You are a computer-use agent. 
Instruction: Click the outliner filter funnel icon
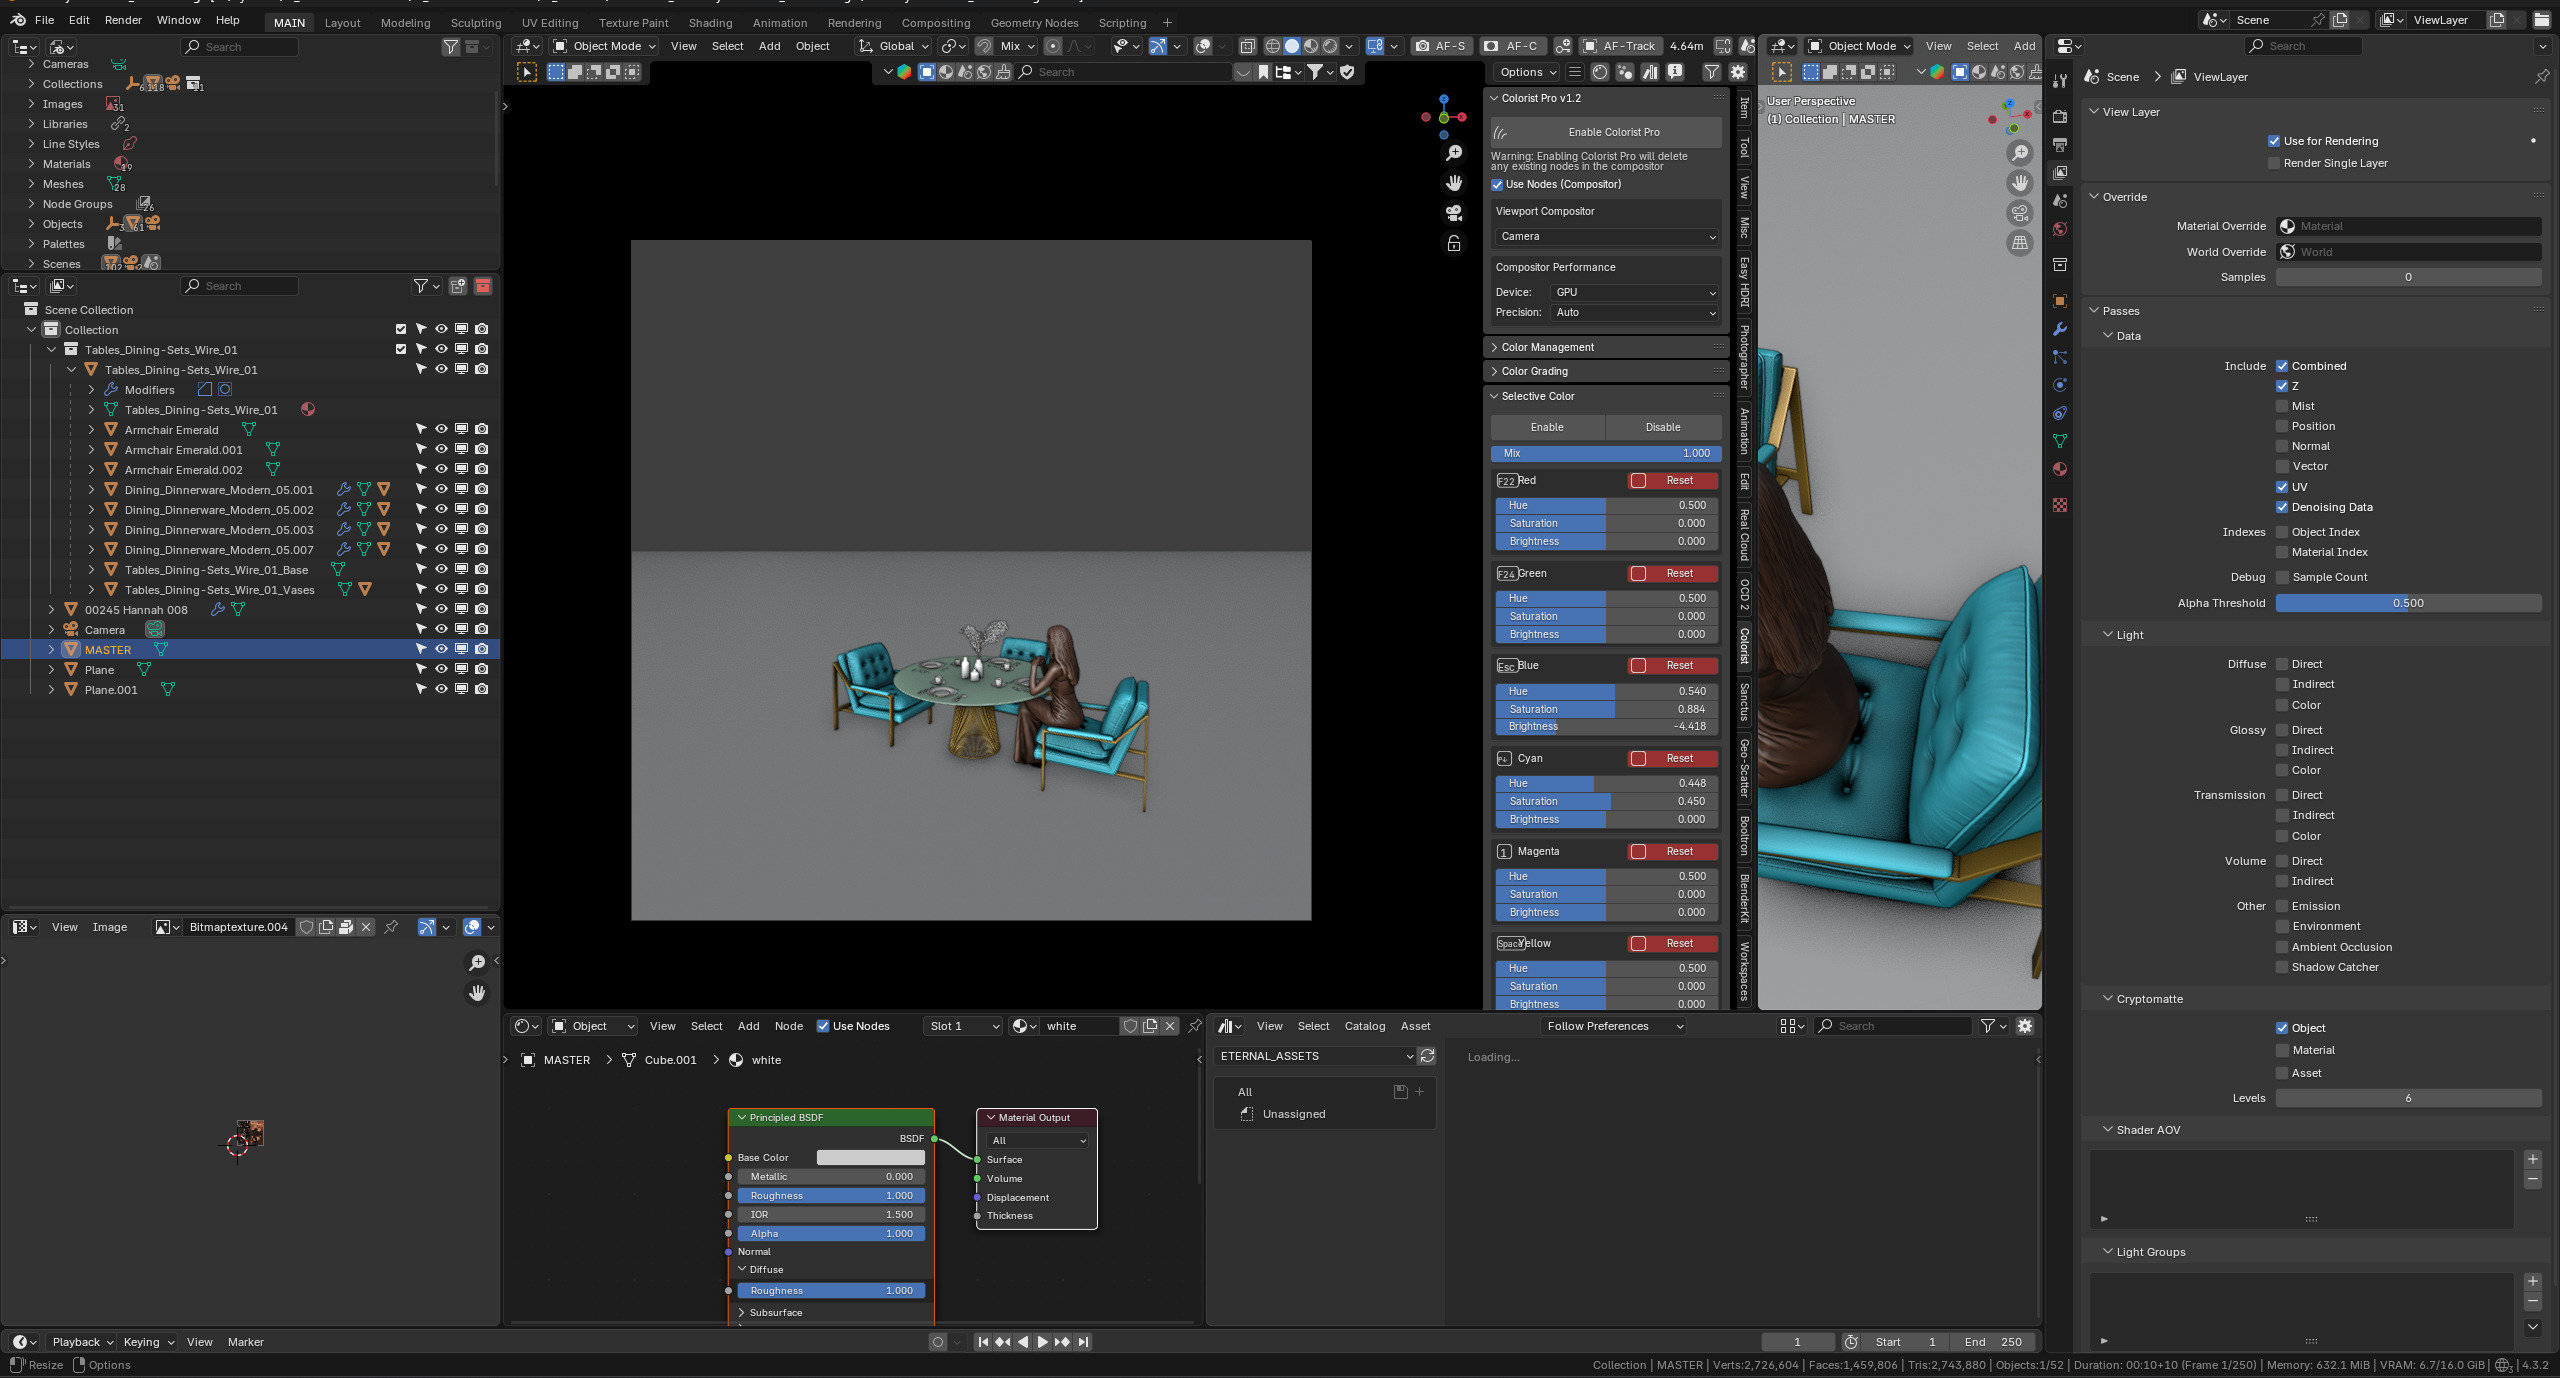(421, 286)
